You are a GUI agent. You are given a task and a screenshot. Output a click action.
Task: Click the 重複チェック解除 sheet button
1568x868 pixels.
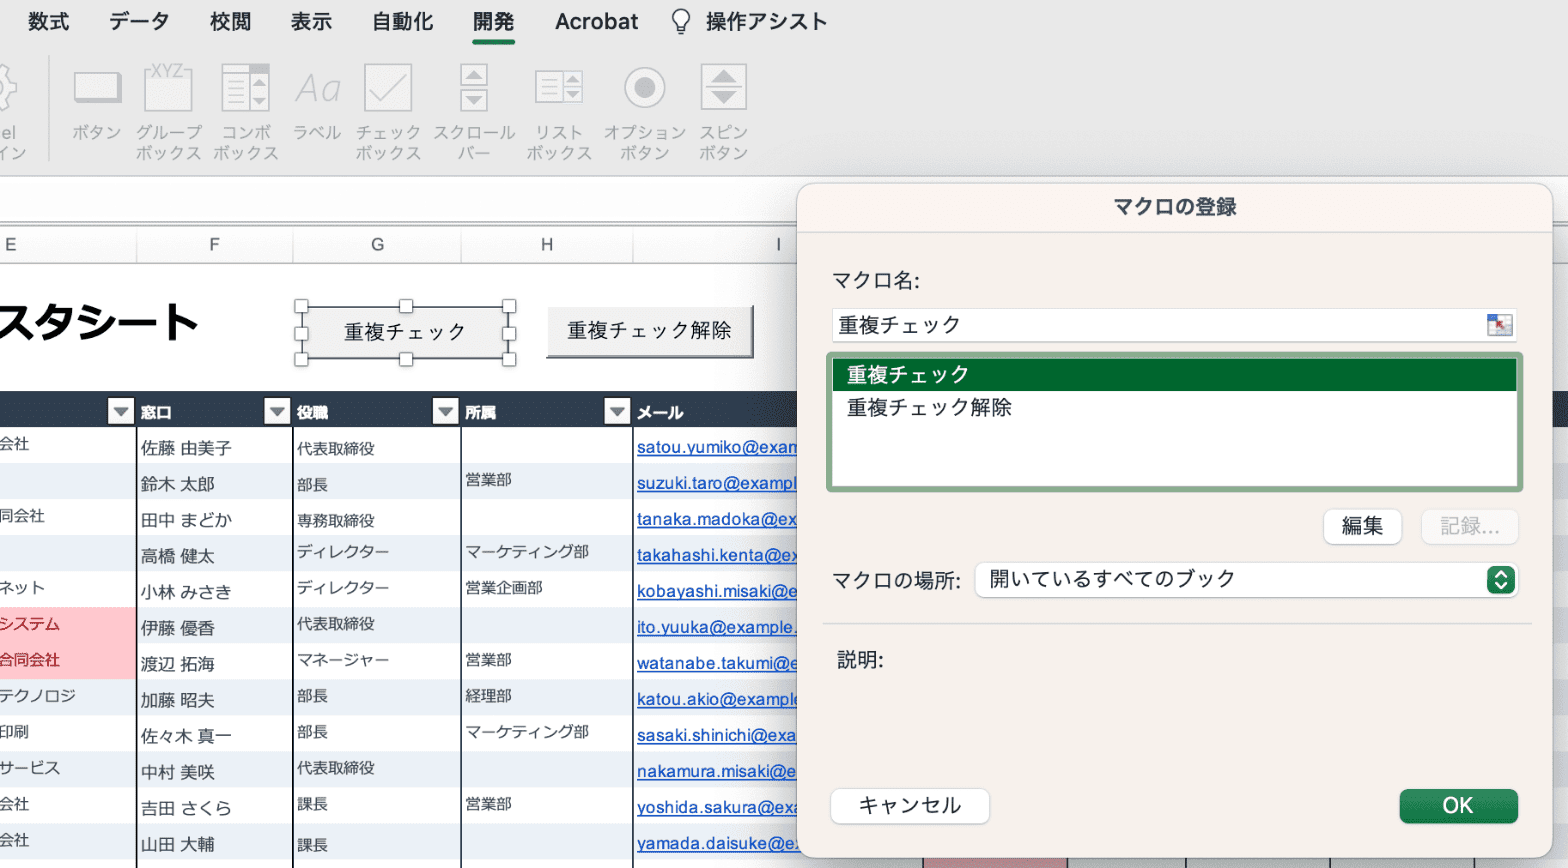coord(649,331)
